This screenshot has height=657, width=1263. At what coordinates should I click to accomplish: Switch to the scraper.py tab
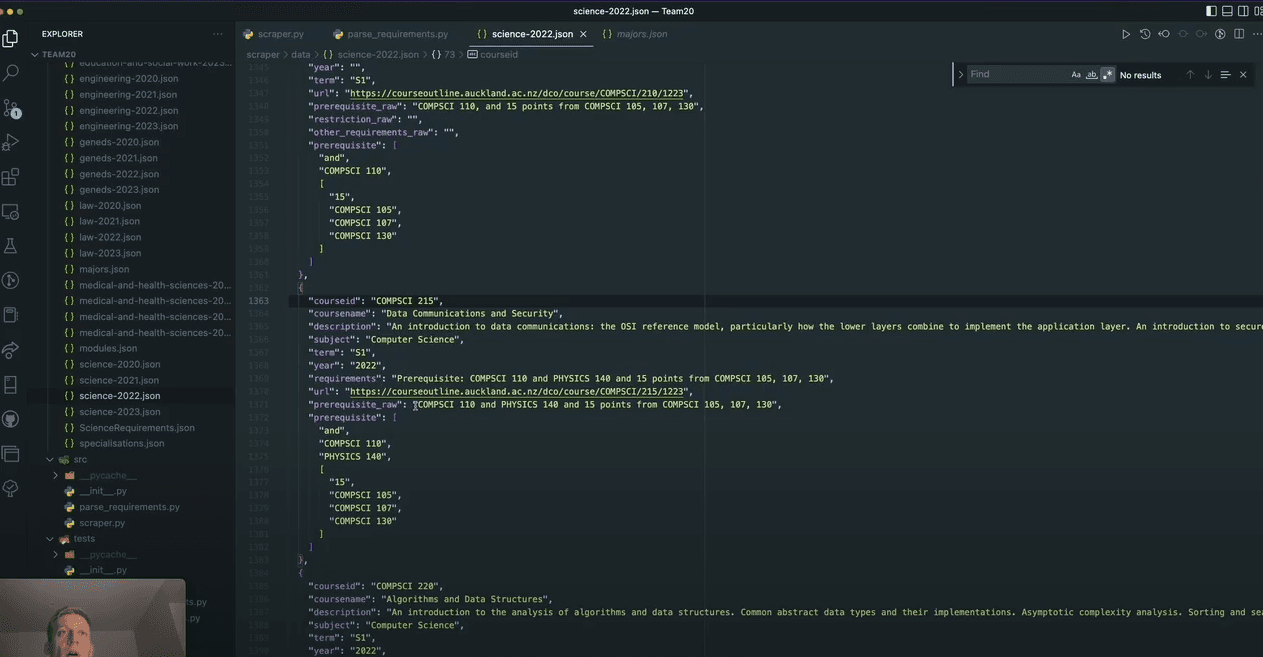pos(280,34)
